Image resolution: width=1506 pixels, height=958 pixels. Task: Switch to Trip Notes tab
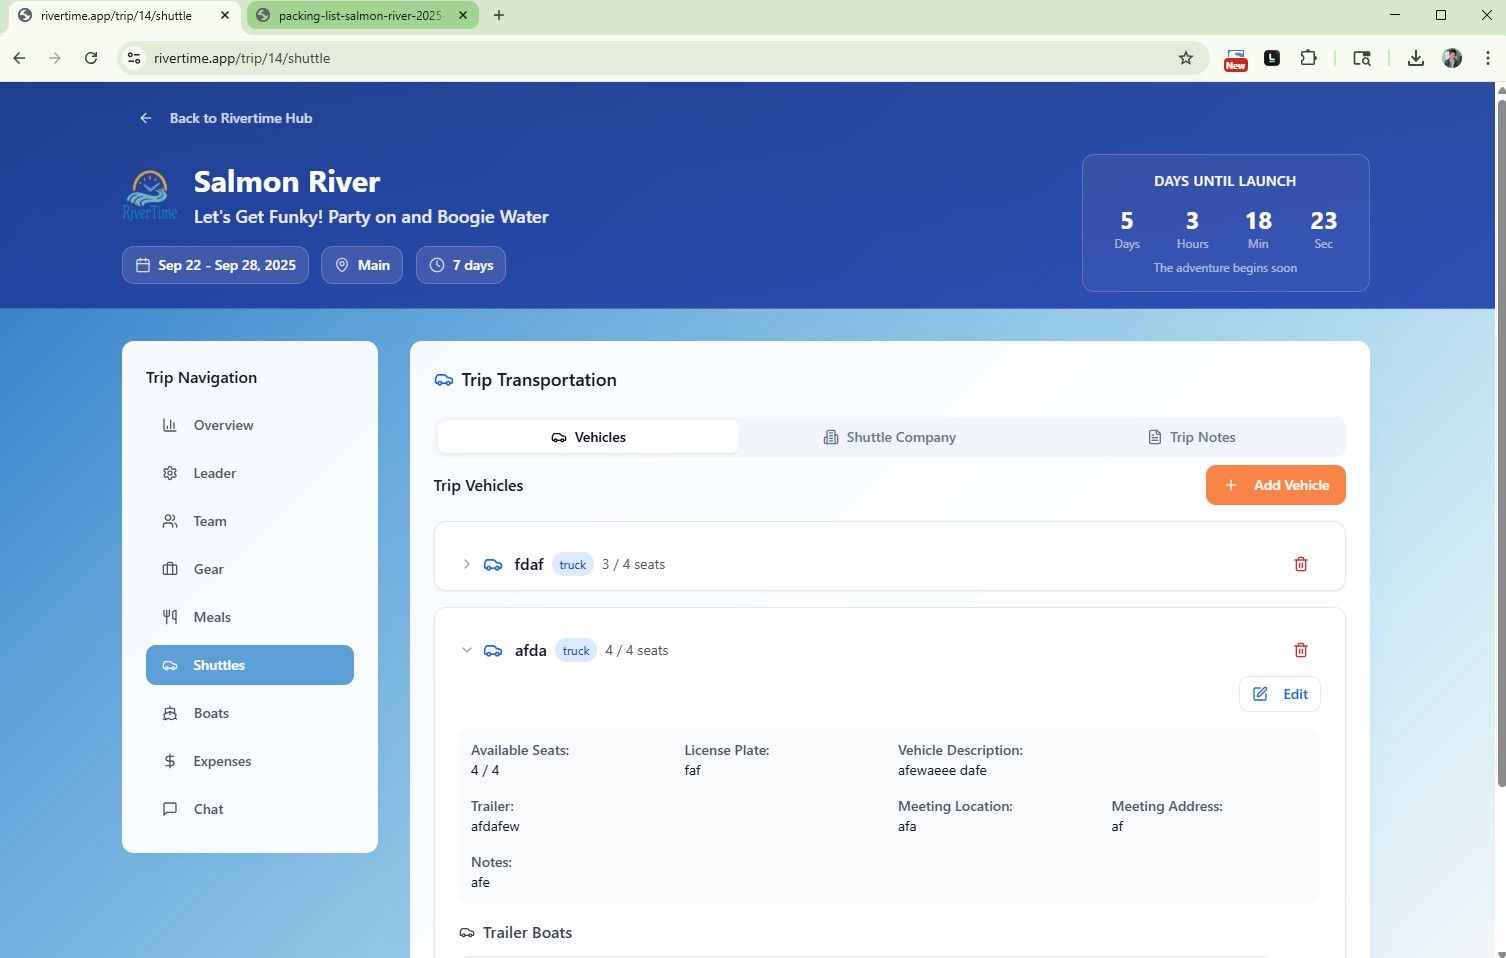pos(1191,437)
